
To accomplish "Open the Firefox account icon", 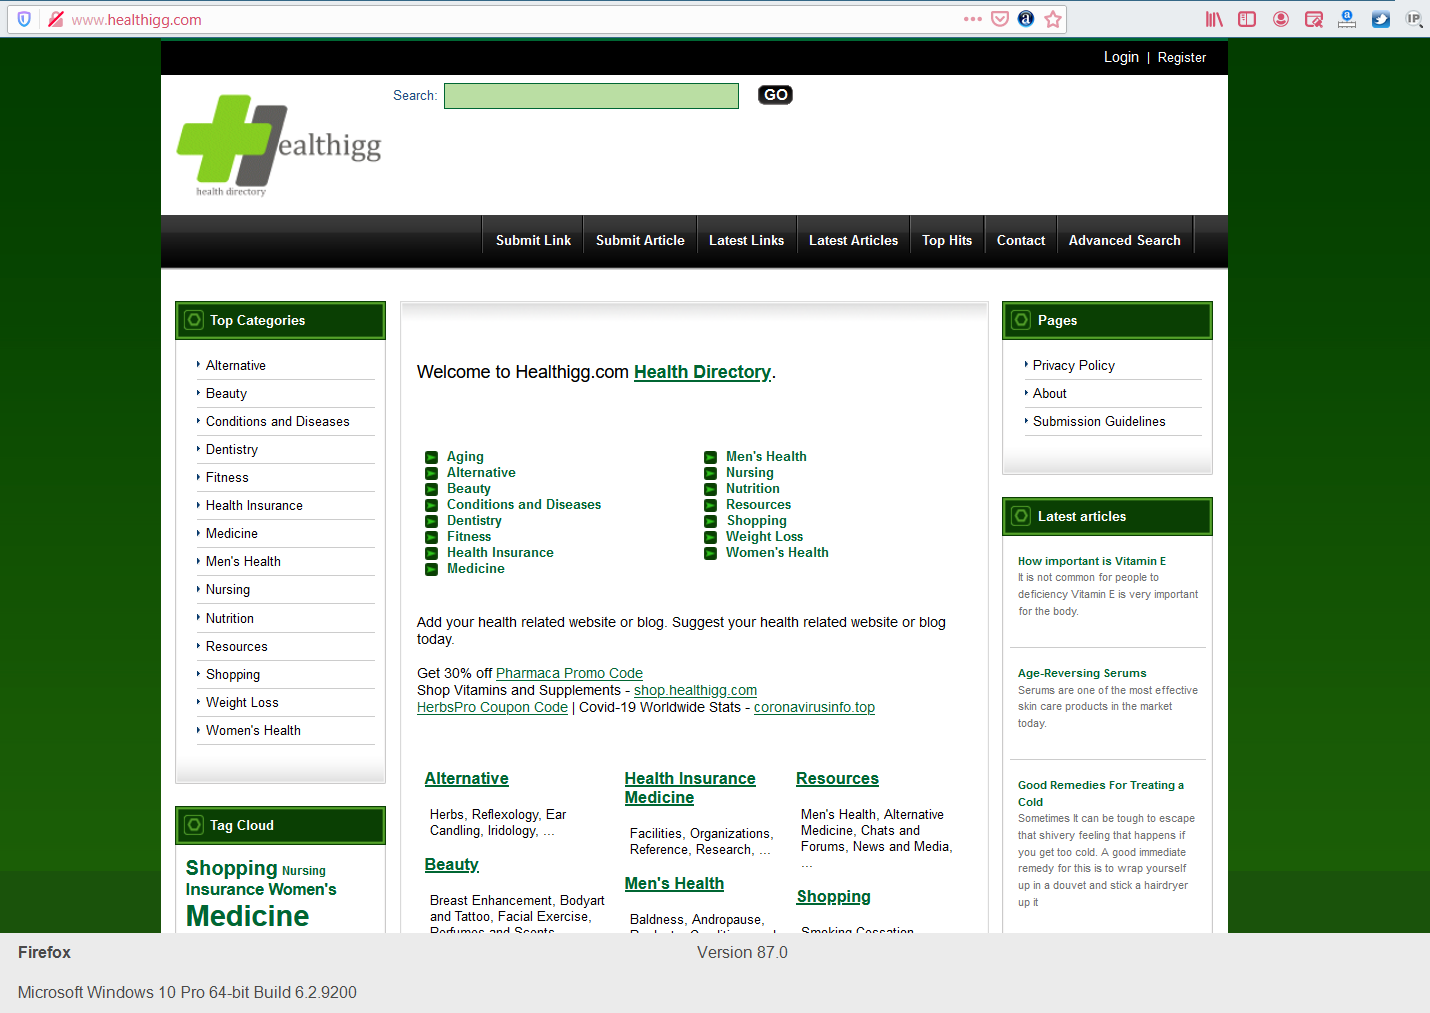I will pos(1281,18).
